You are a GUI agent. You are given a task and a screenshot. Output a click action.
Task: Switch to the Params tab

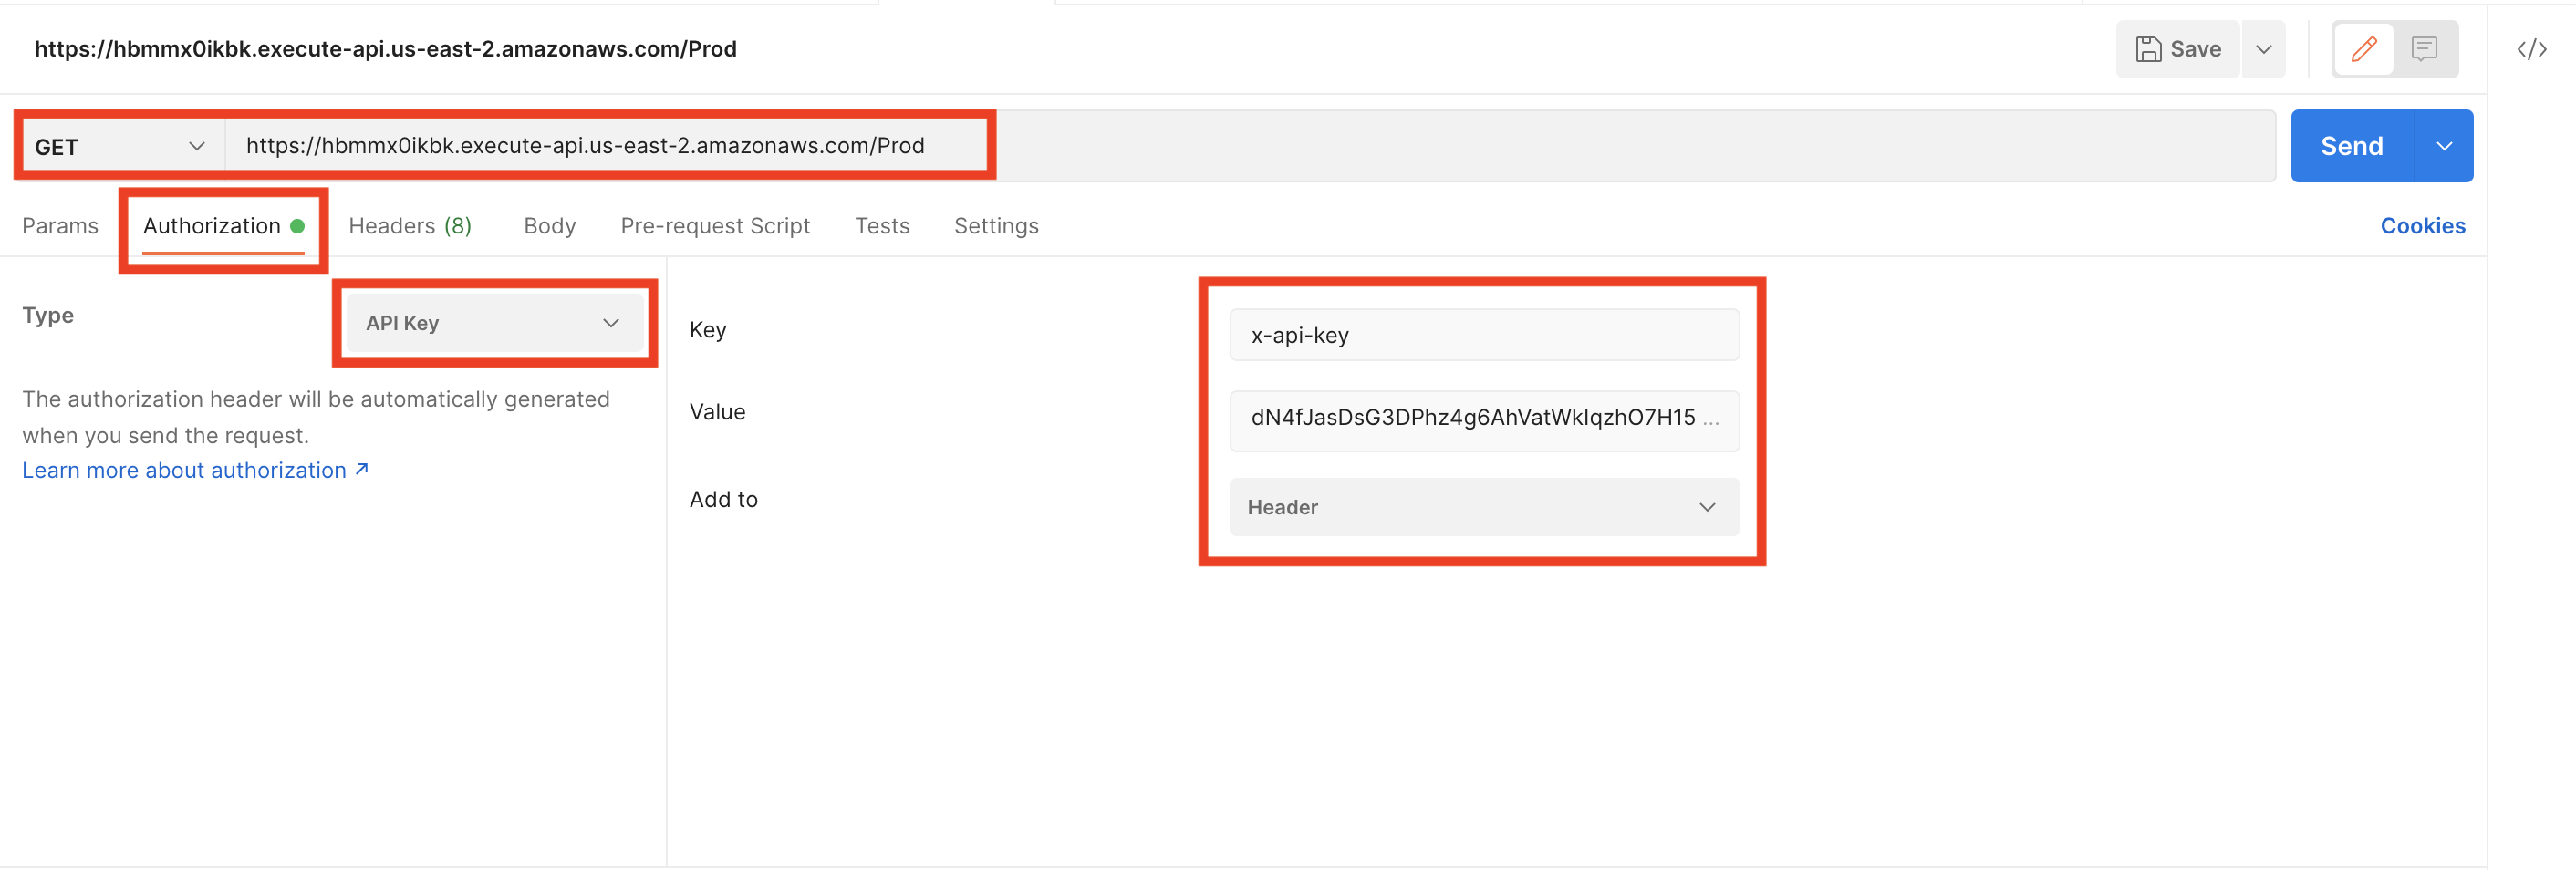[60, 226]
